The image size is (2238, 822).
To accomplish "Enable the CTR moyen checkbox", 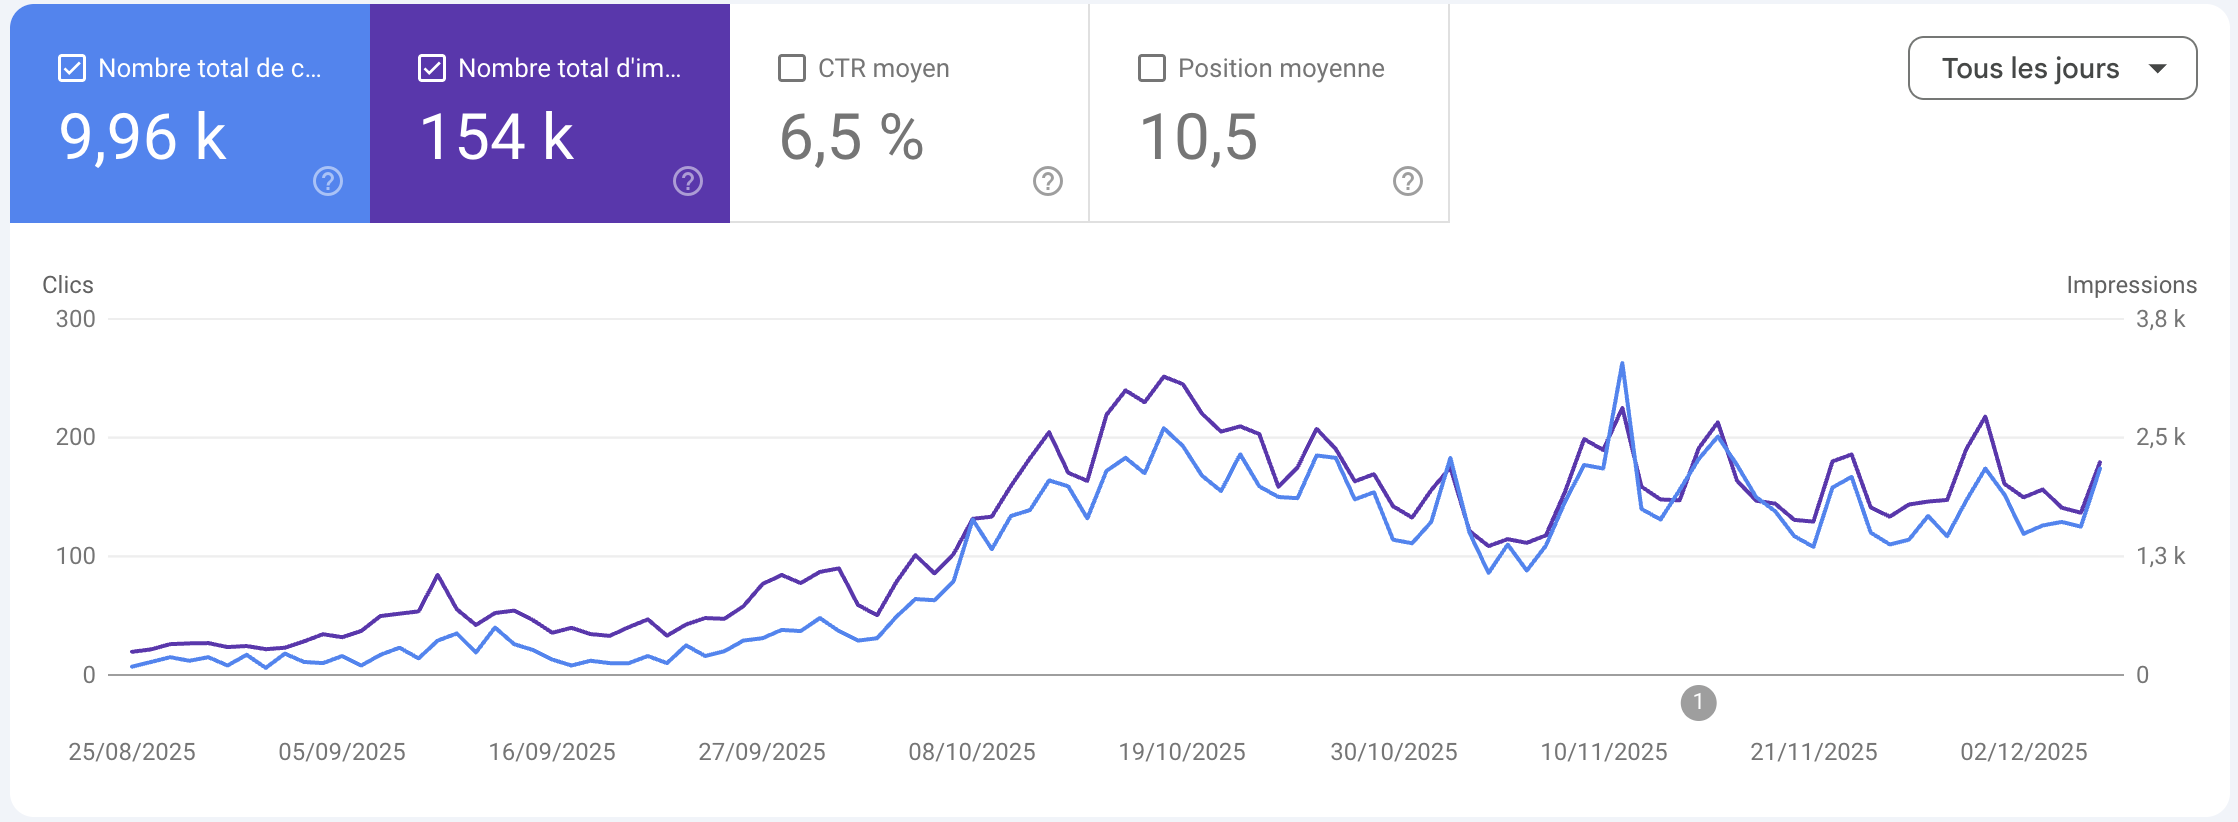I will [791, 68].
